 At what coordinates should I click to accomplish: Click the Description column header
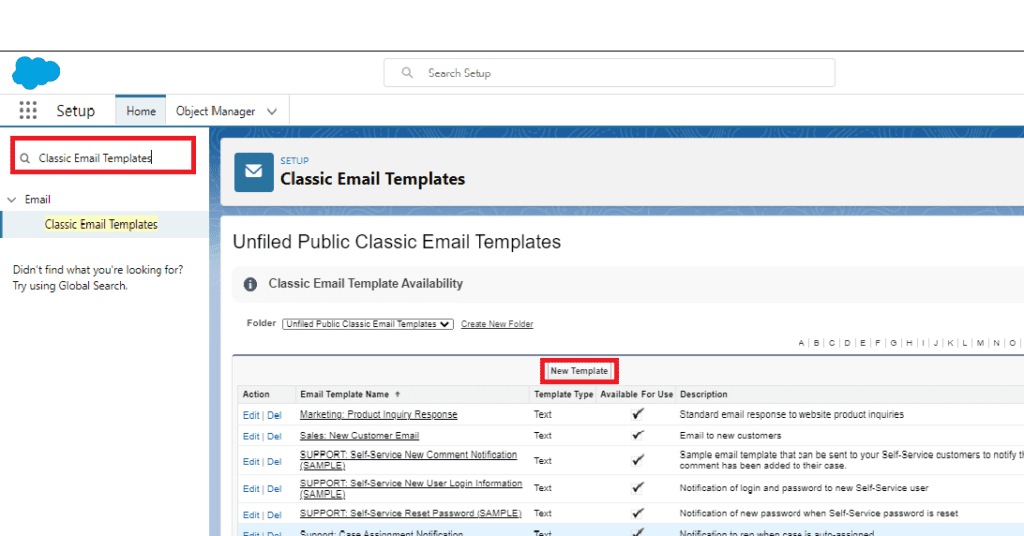click(x=703, y=394)
